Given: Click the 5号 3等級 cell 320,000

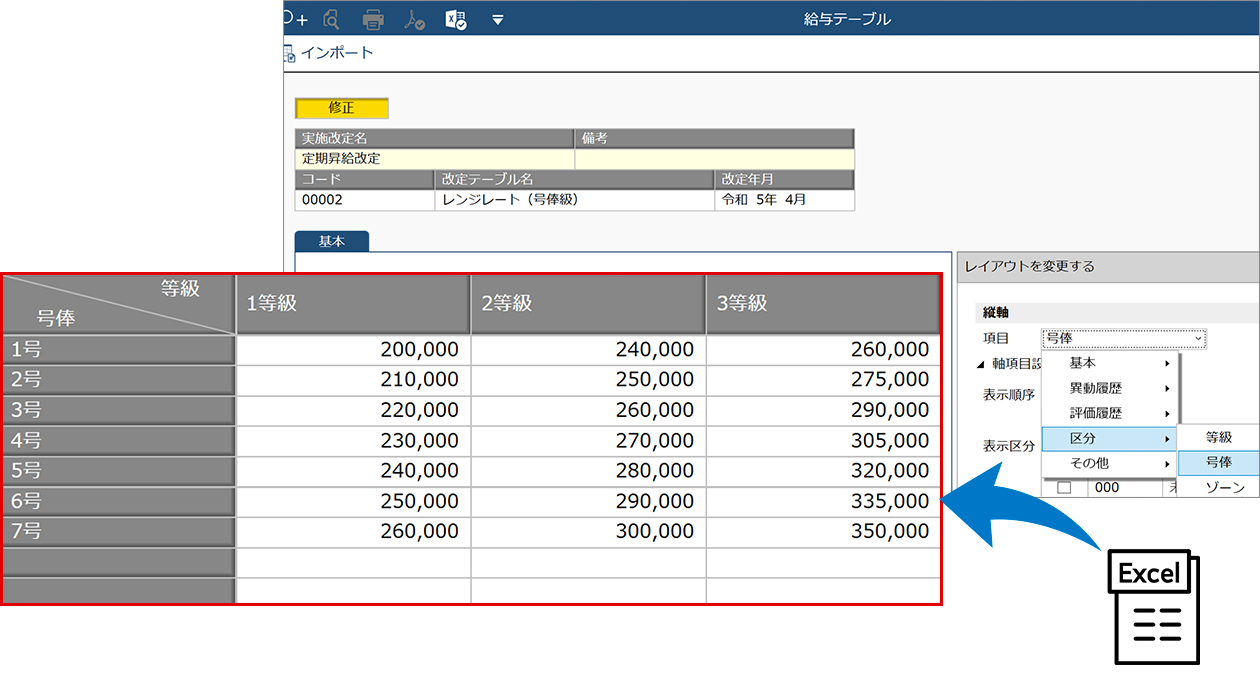Looking at the screenshot, I should (x=823, y=471).
